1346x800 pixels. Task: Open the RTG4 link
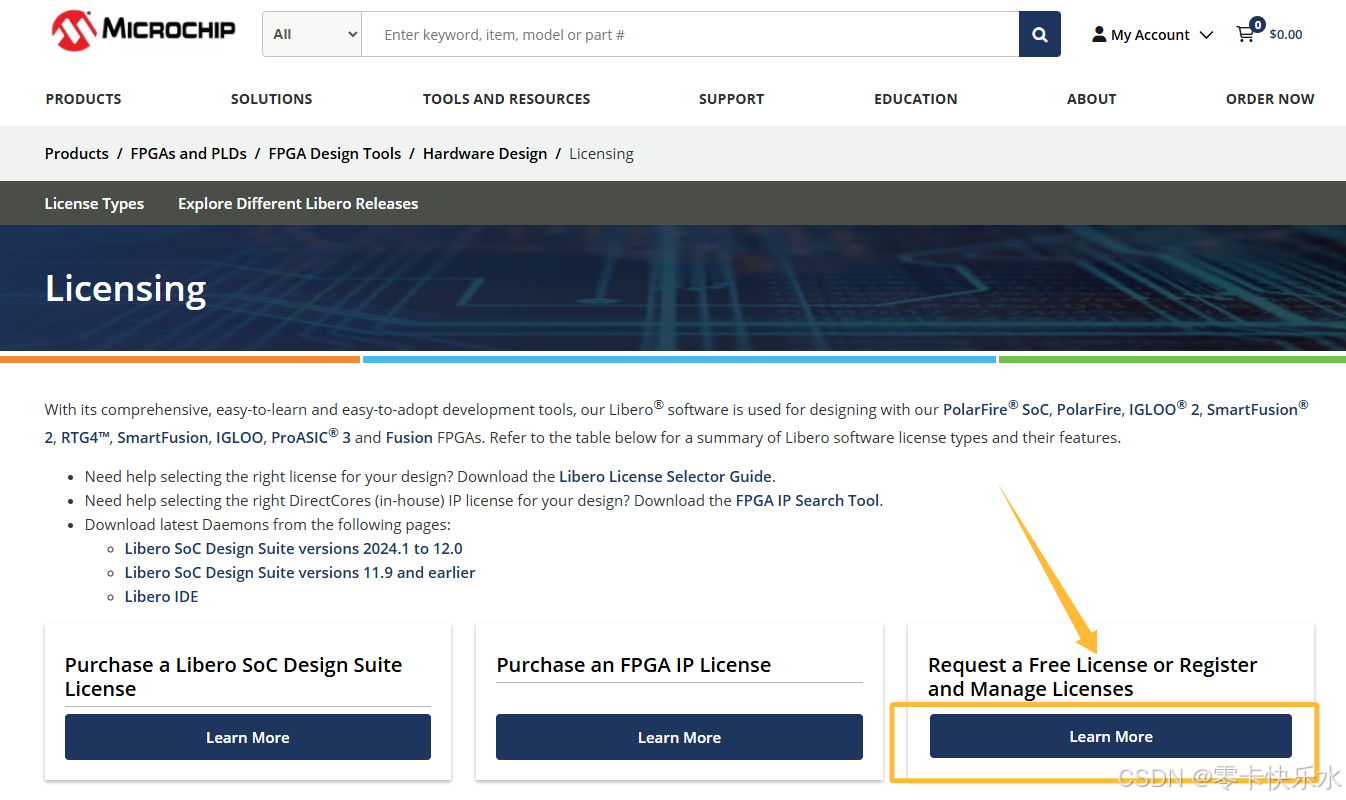click(86, 437)
